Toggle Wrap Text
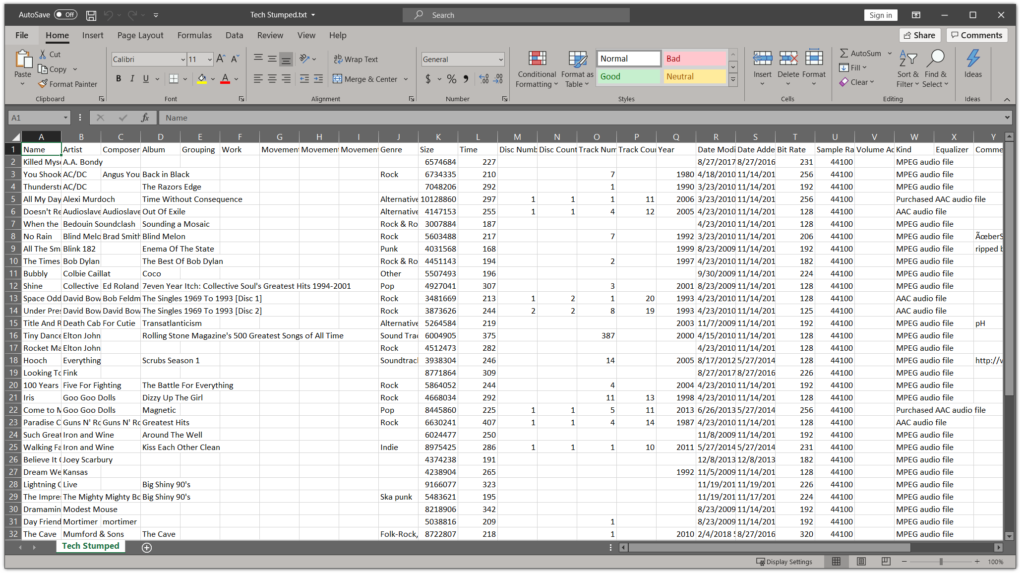 (x=356, y=59)
